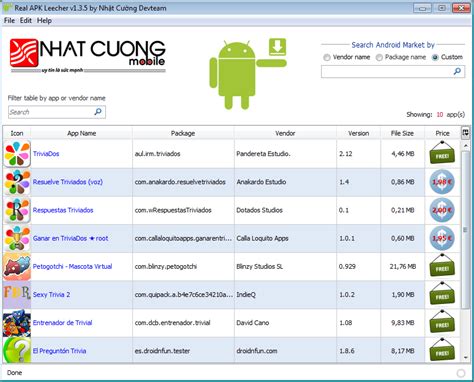Click the Nhat Cuong mobile logo
Image resolution: width=474 pixels, height=382 pixels.
point(88,56)
